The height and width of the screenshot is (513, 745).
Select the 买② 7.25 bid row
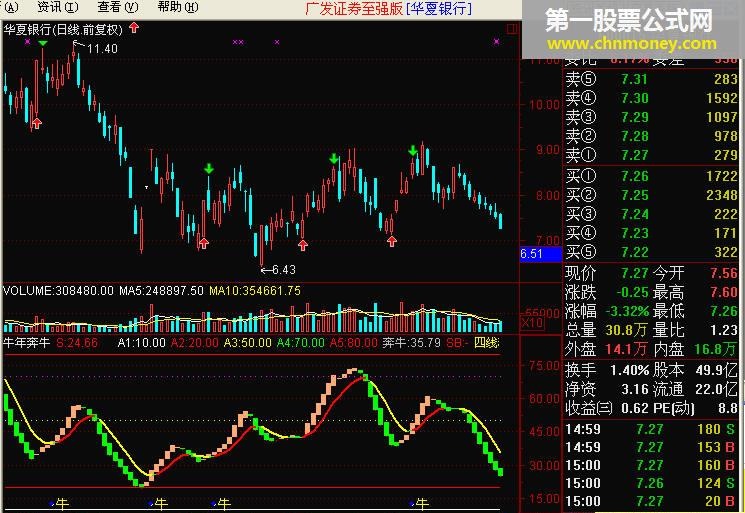tap(651, 195)
